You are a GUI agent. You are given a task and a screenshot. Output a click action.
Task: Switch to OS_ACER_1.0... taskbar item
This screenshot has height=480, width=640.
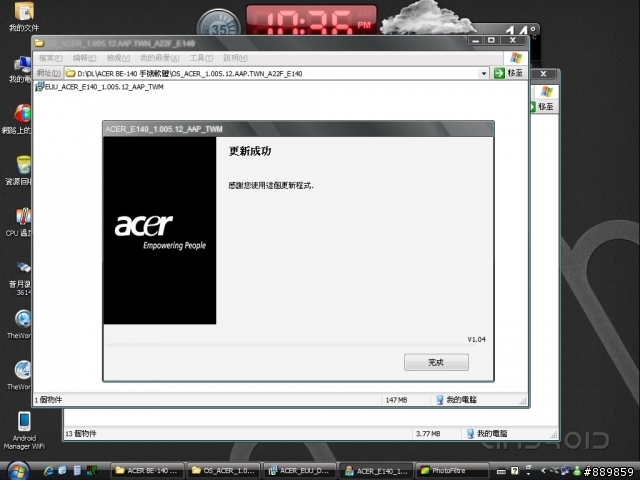tap(224, 471)
